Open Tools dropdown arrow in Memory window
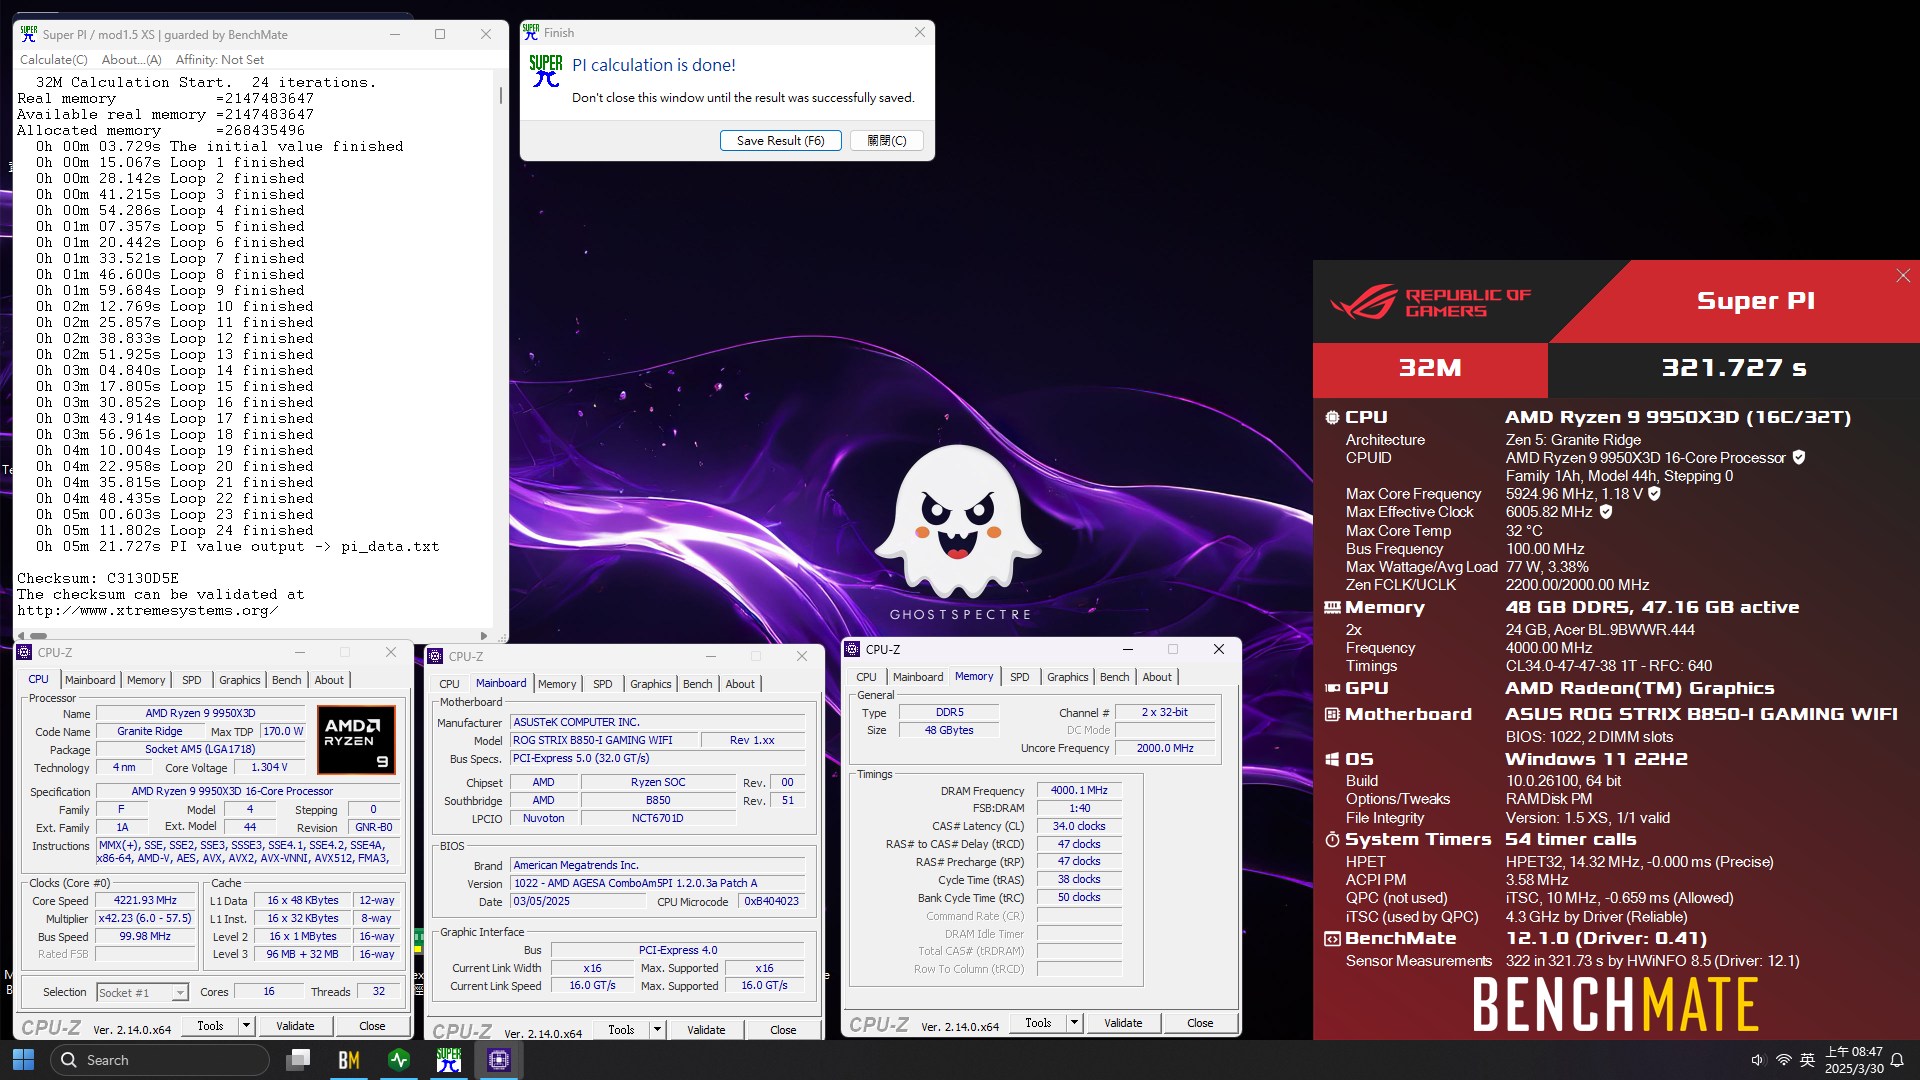Viewport: 1920px width, 1080px height. [x=1074, y=1023]
